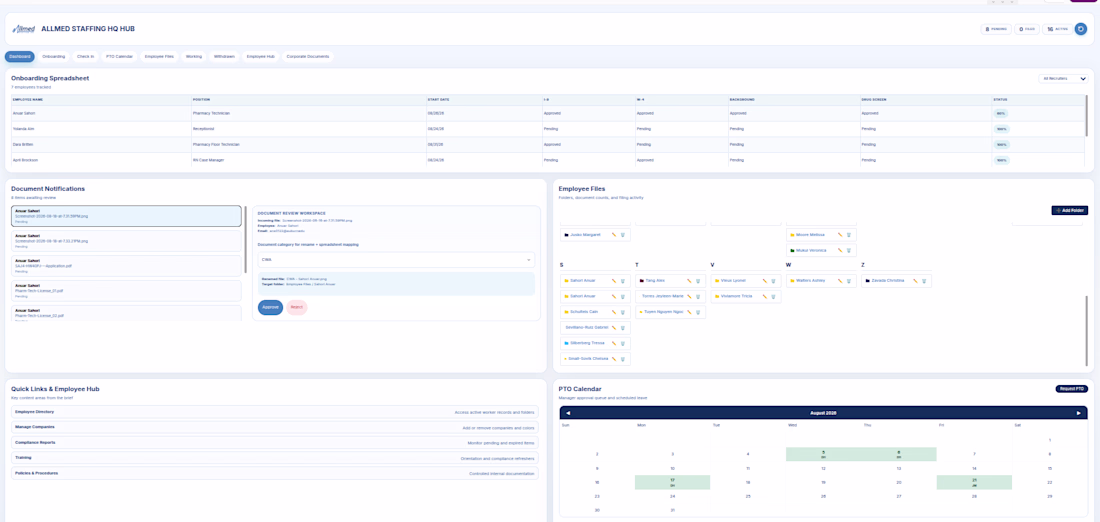Open the PTO Calendar tab

(119, 56)
